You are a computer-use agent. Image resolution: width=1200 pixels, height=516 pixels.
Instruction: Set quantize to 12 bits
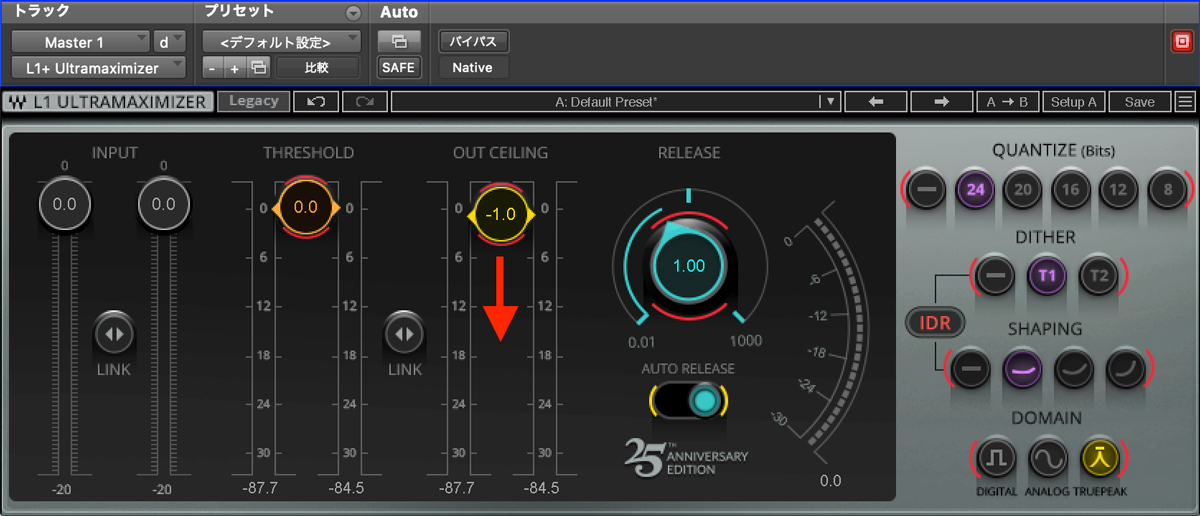[1117, 189]
